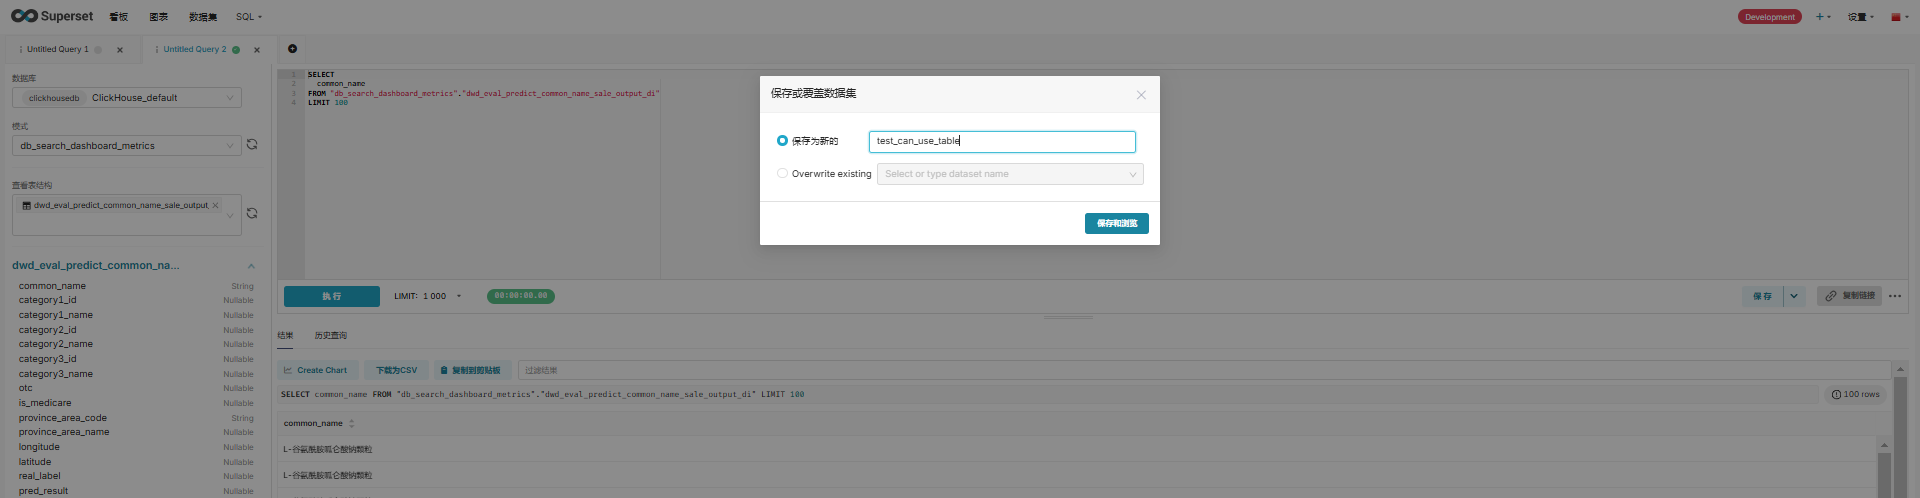Open the save options dropdown arrow
Image resolution: width=1920 pixels, height=498 pixels.
tap(1794, 296)
